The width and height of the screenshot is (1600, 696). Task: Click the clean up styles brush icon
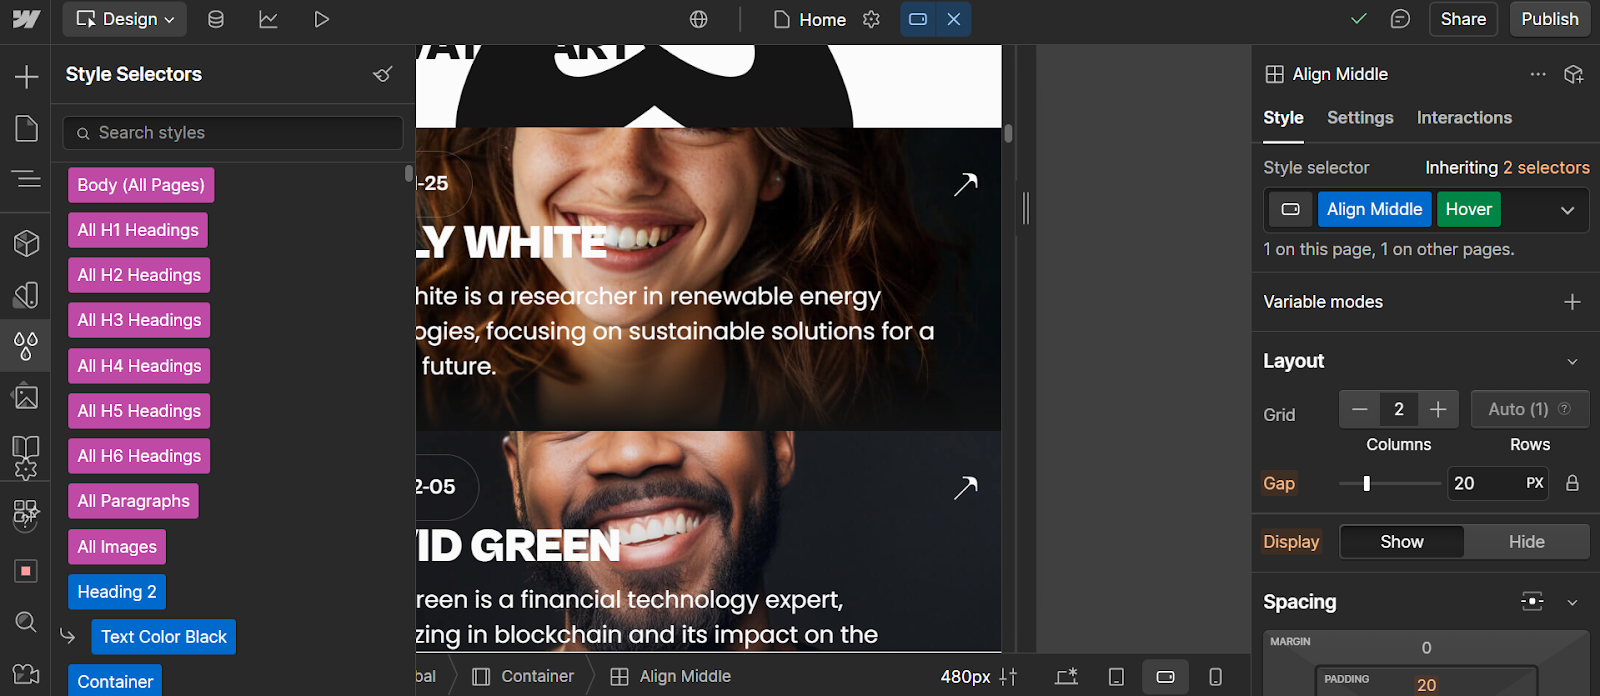point(382,74)
